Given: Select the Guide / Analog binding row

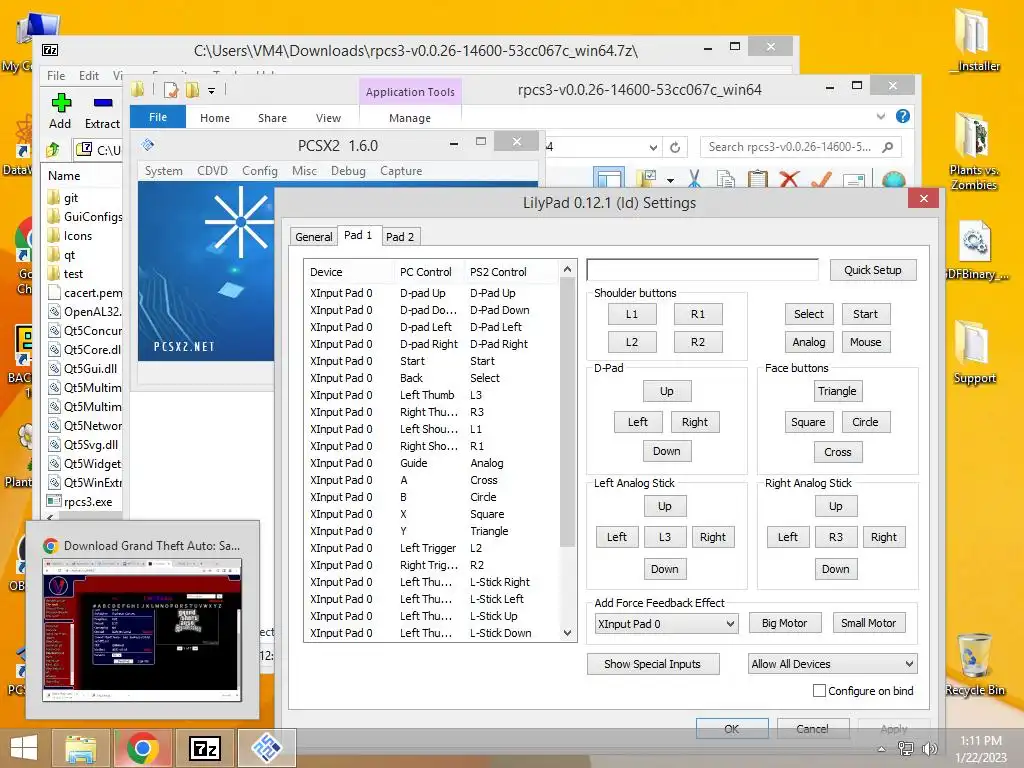Looking at the screenshot, I should click(433, 463).
